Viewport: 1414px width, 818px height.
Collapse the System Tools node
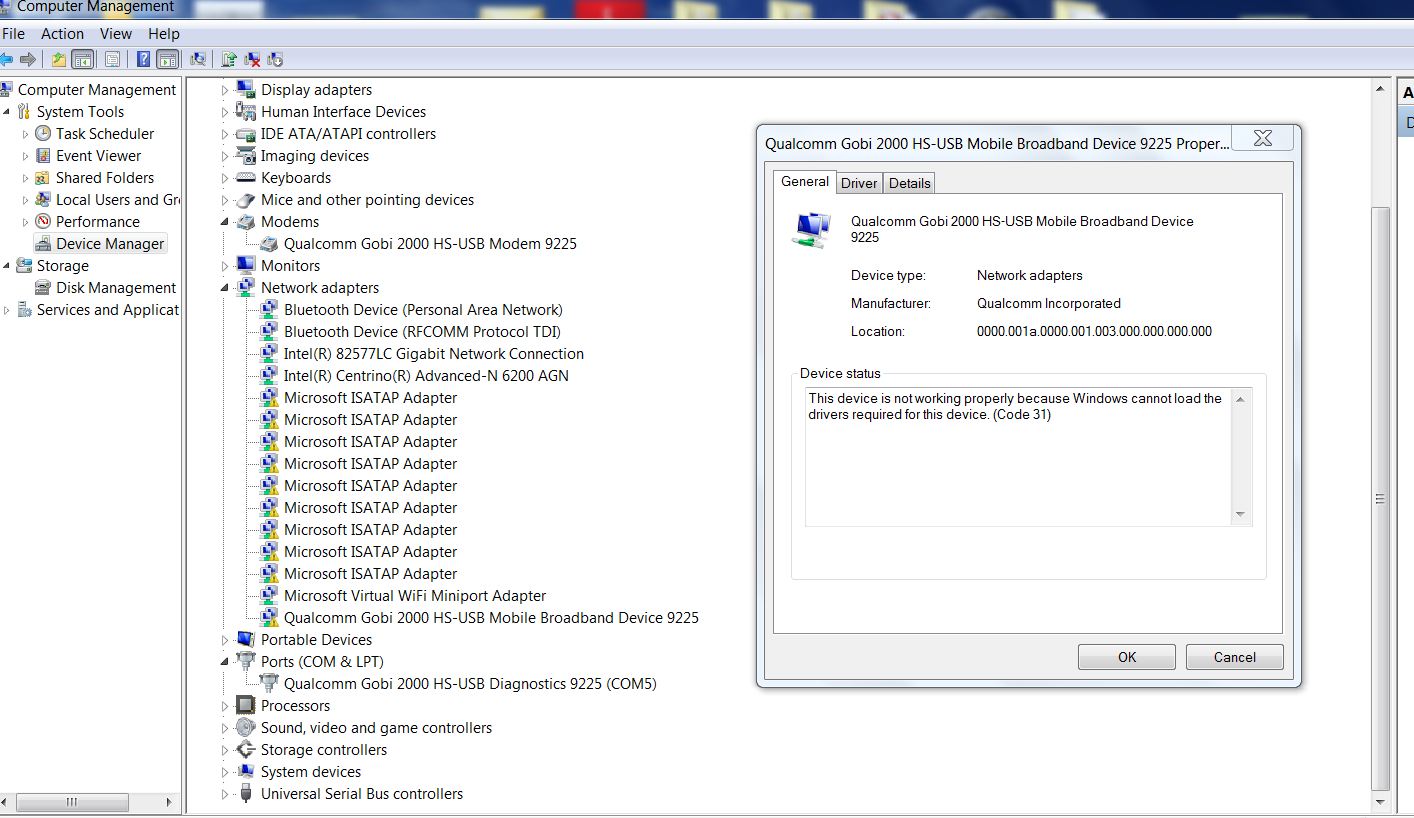pyautogui.click(x=7, y=111)
